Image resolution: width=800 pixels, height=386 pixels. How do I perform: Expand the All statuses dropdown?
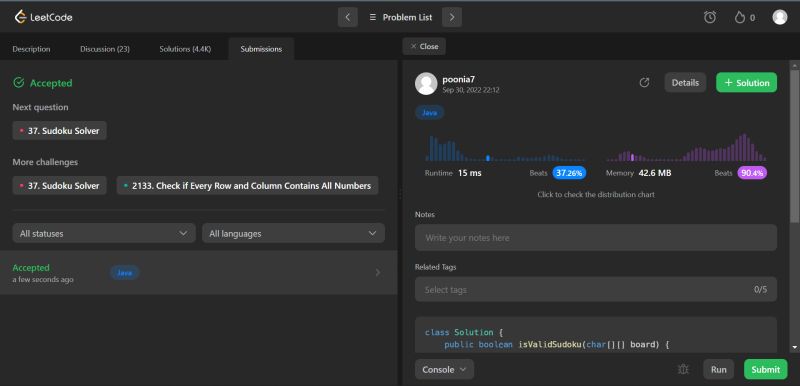[x=104, y=233]
